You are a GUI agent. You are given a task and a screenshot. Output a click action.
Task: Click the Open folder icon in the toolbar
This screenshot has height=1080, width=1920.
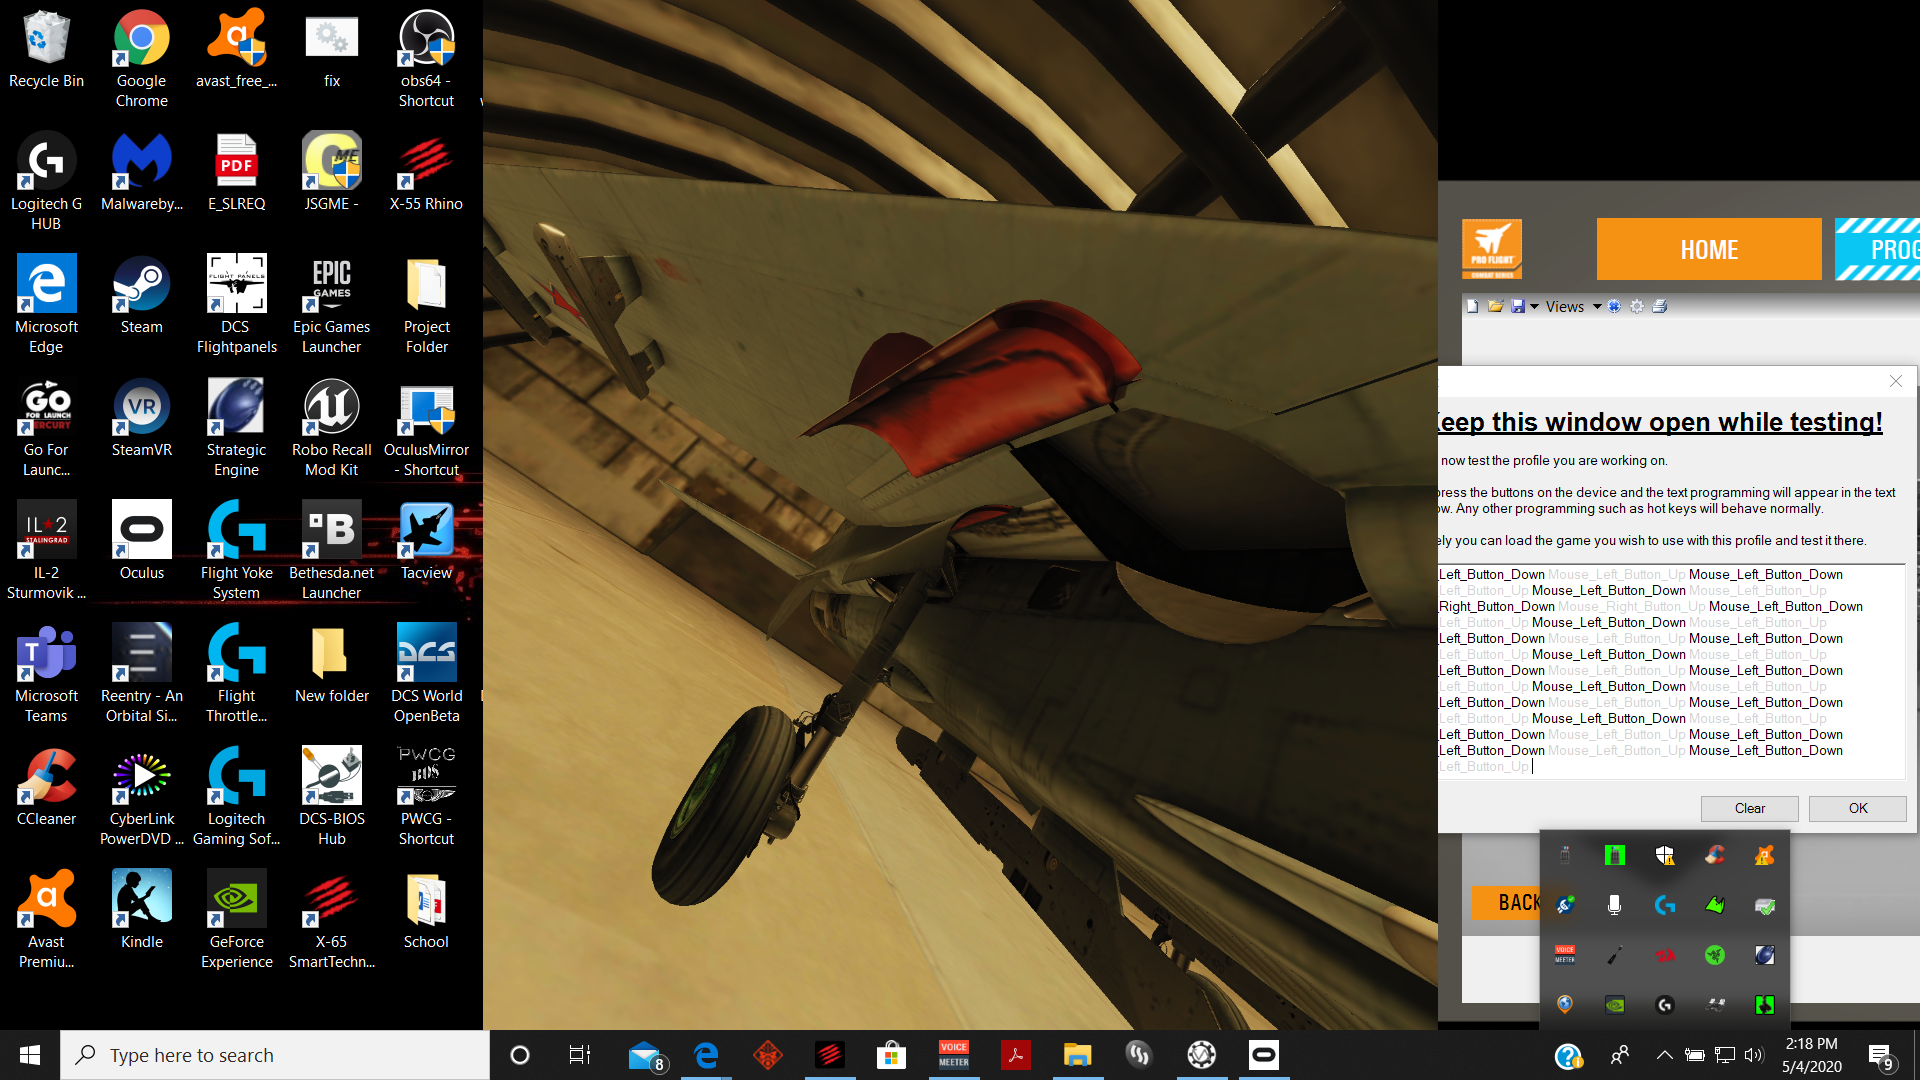(x=1495, y=307)
